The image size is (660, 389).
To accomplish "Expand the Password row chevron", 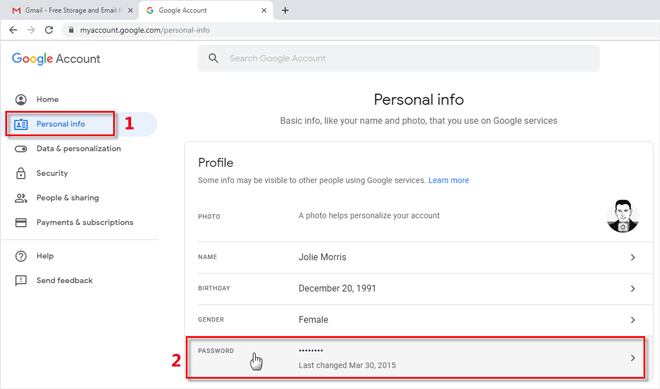I will [x=633, y=358].
